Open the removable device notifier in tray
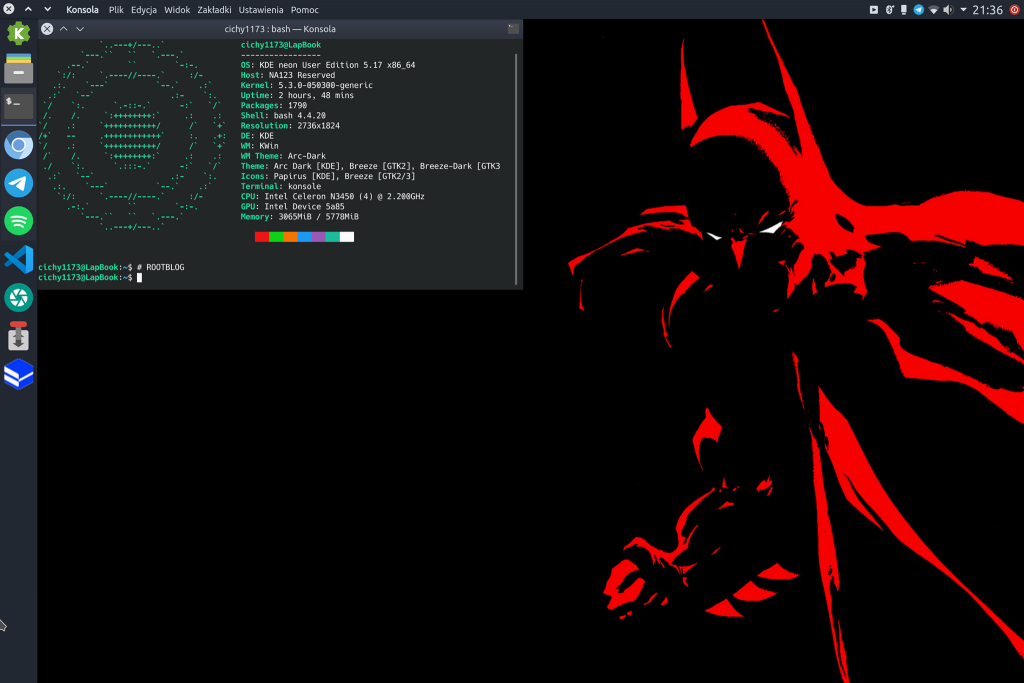 click(x=903, y=9)
